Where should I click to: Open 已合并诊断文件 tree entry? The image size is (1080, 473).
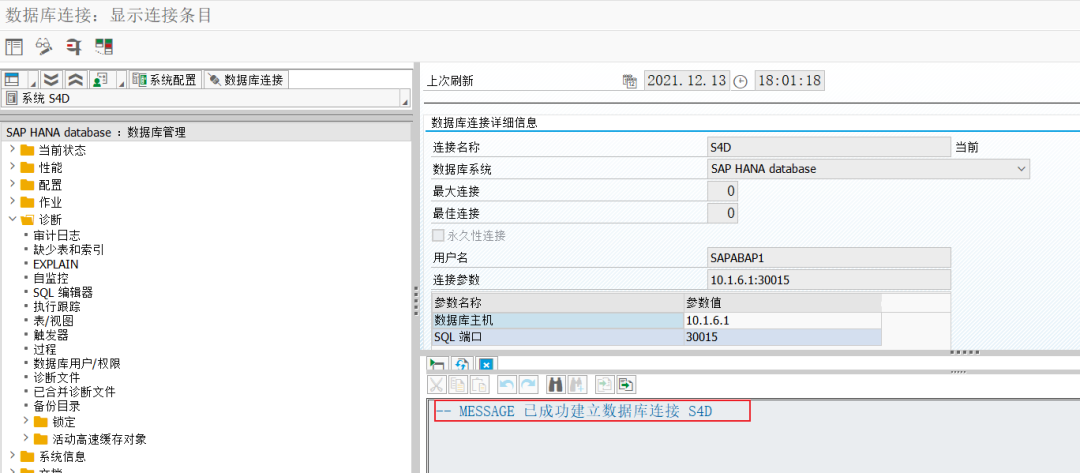tap(74, 391)
